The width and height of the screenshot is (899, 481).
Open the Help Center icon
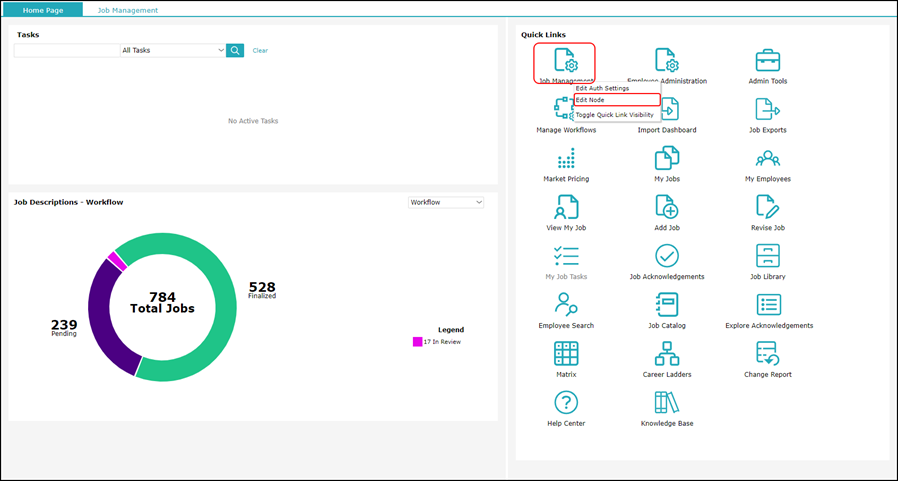click(x=566, y=402)
